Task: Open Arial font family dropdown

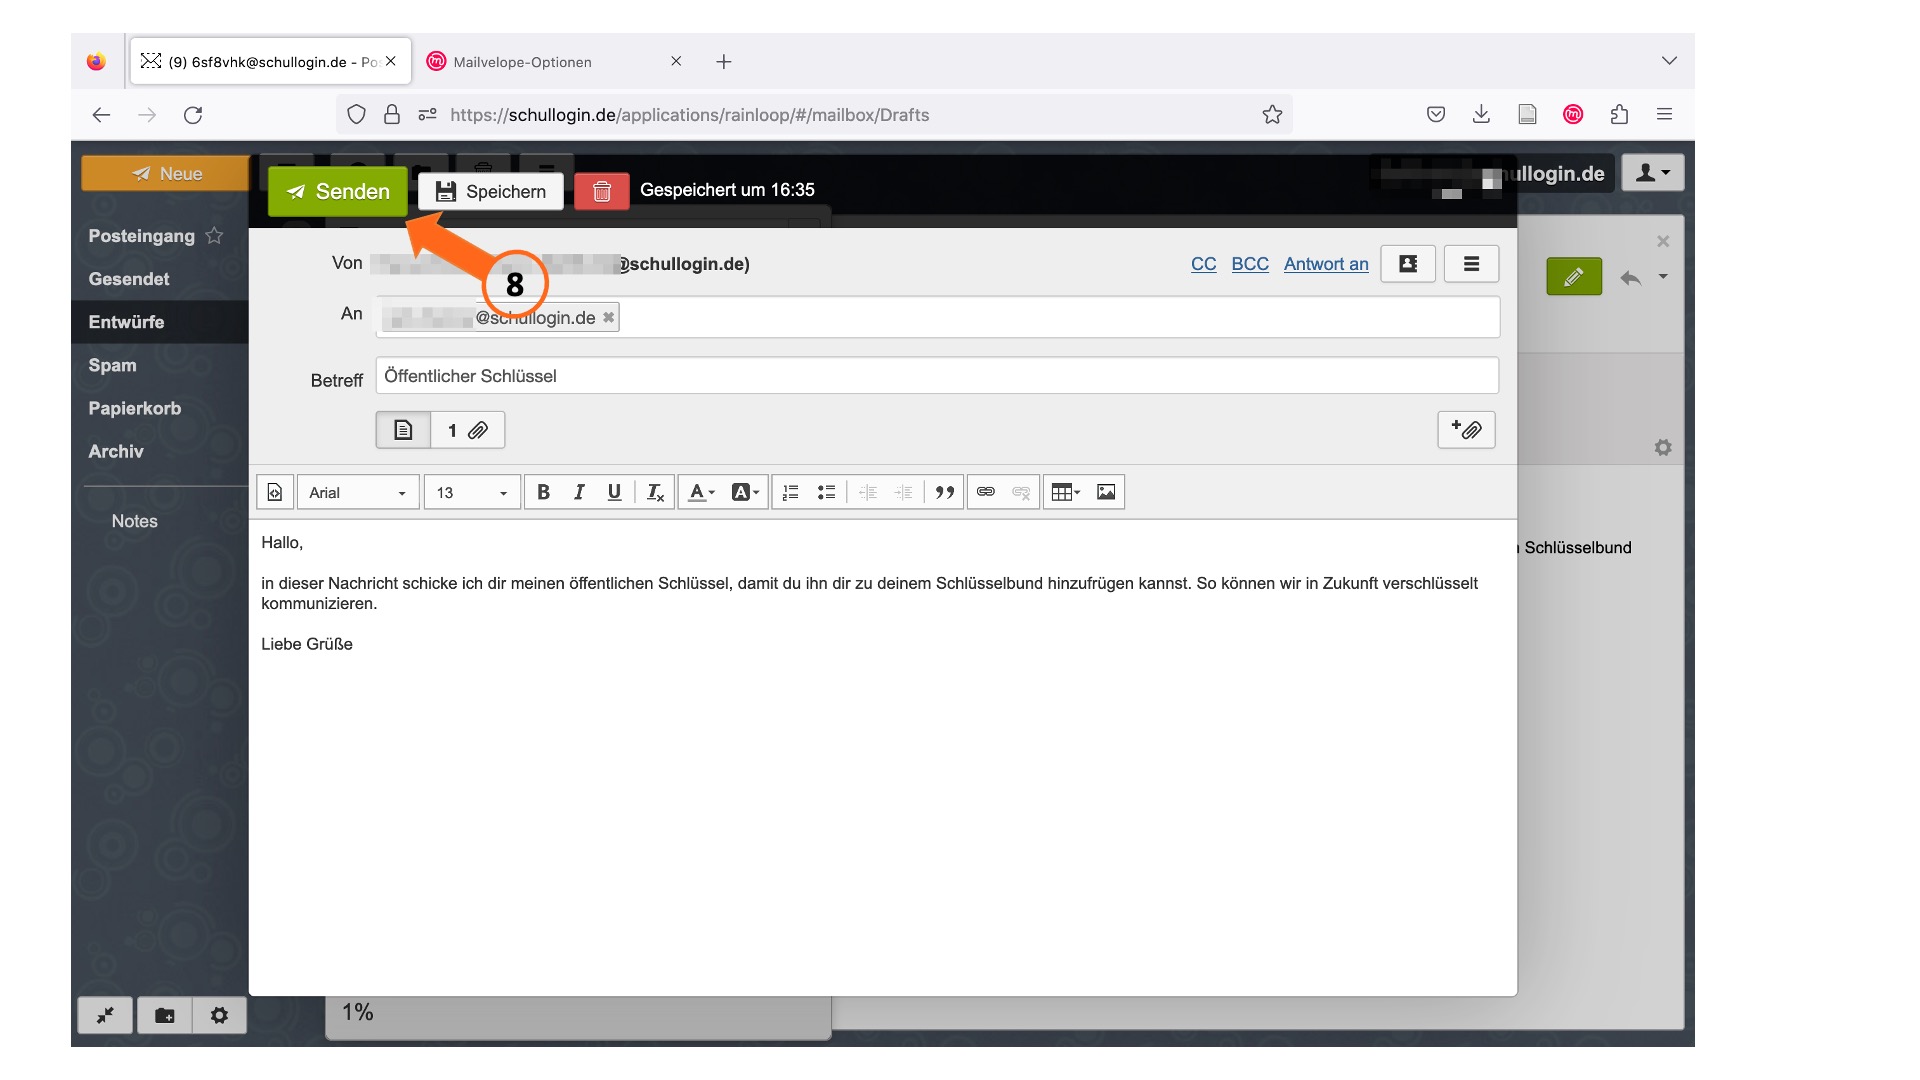Action: pos(358,492)
